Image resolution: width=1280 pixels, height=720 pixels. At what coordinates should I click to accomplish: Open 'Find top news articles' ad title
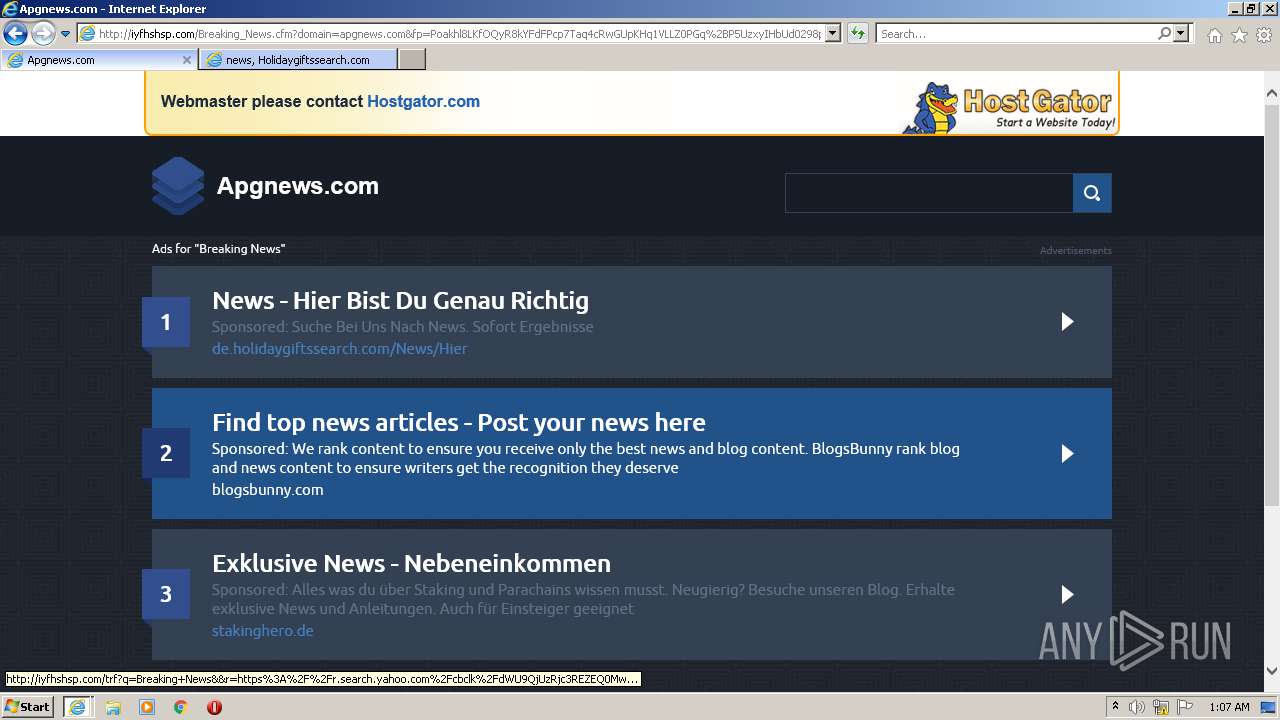459,422
